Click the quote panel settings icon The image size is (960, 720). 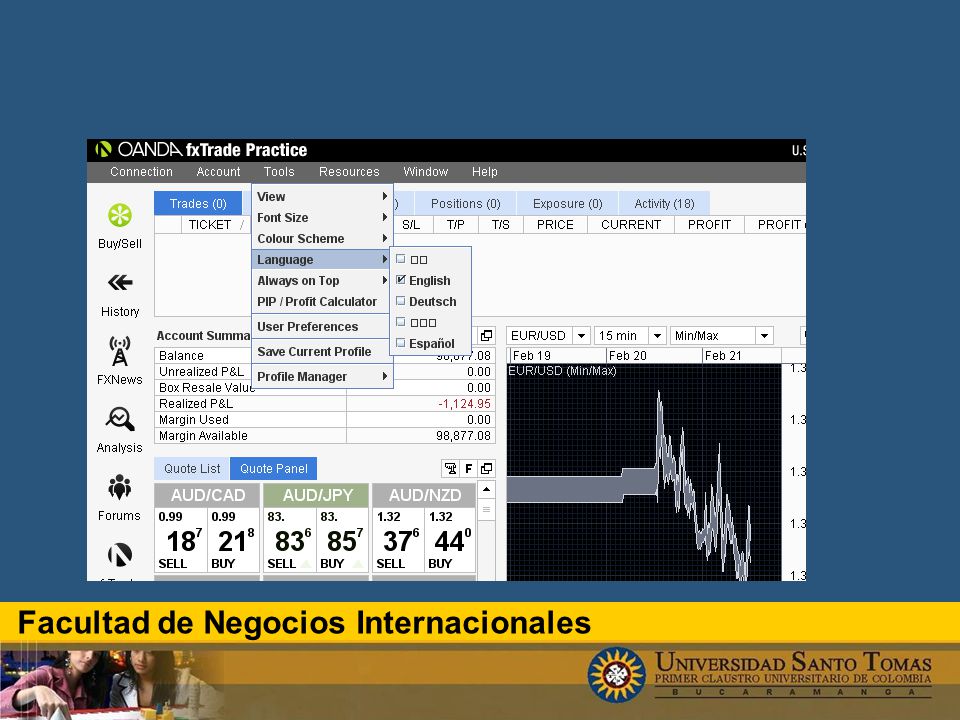pos(451,468)
